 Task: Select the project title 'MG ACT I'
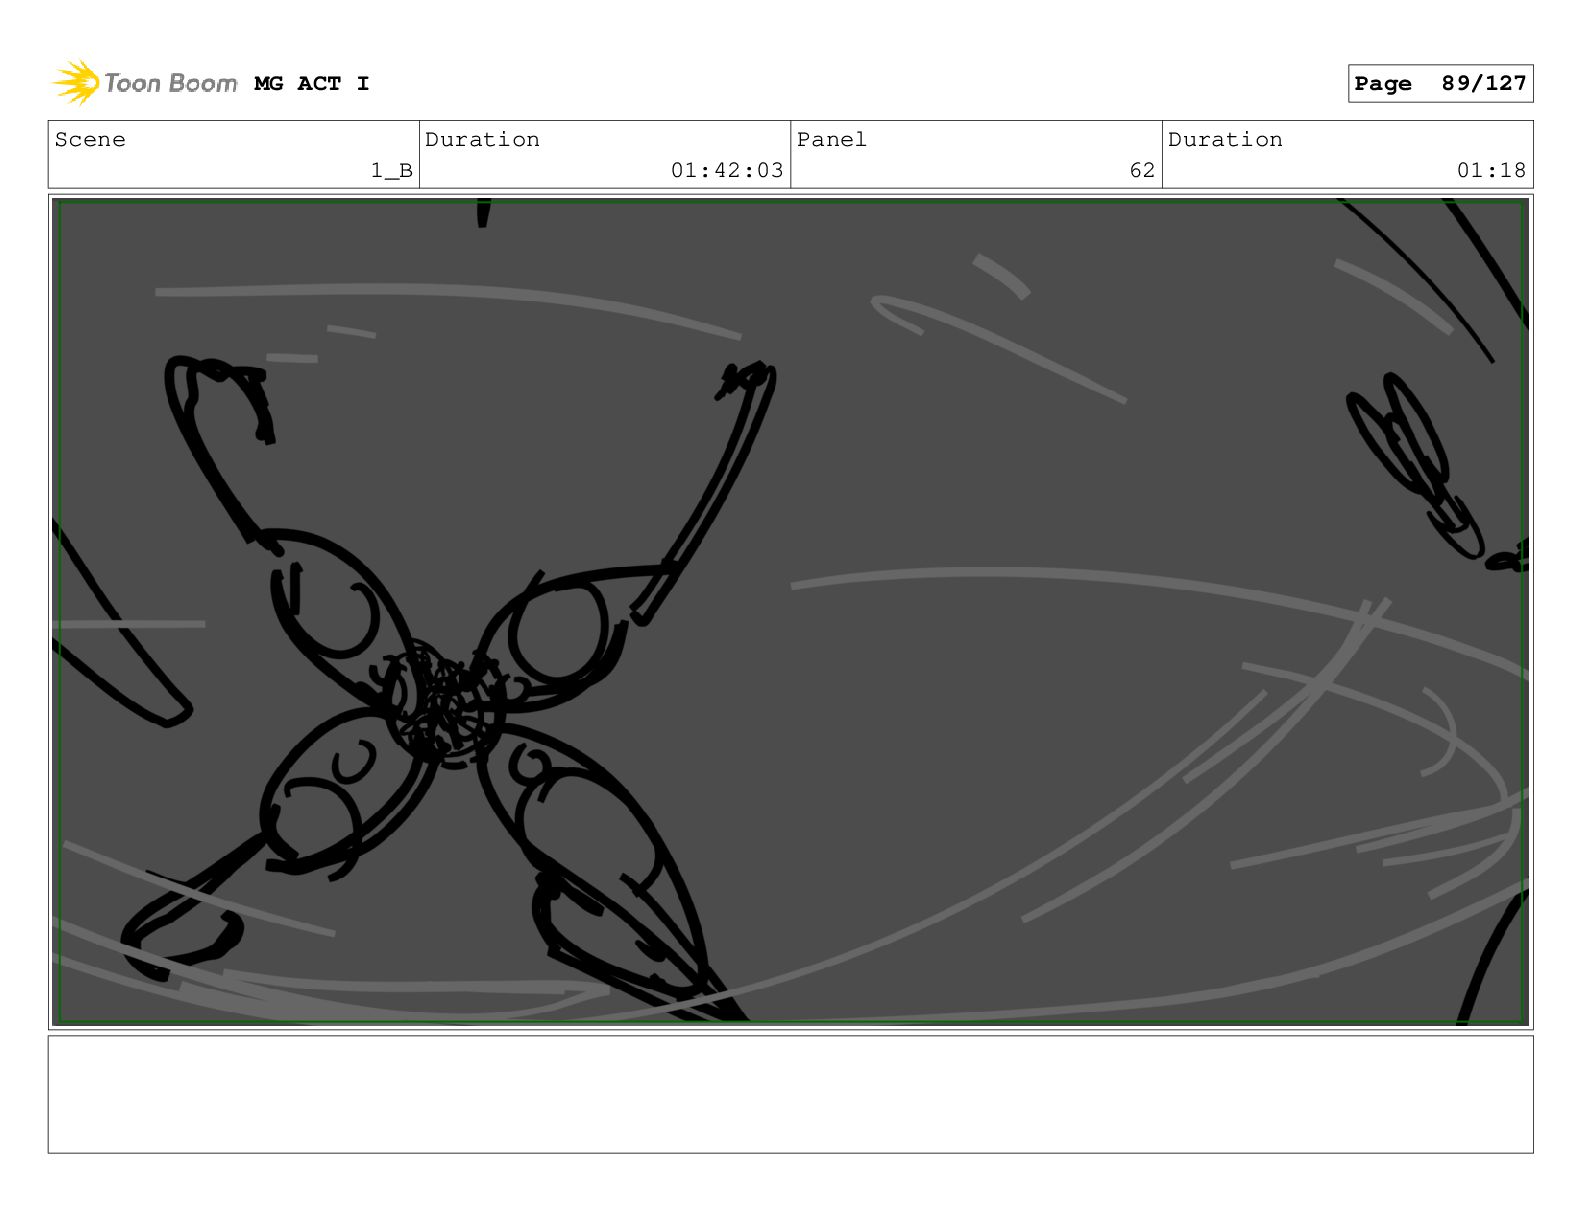click(x=312, y=84)
